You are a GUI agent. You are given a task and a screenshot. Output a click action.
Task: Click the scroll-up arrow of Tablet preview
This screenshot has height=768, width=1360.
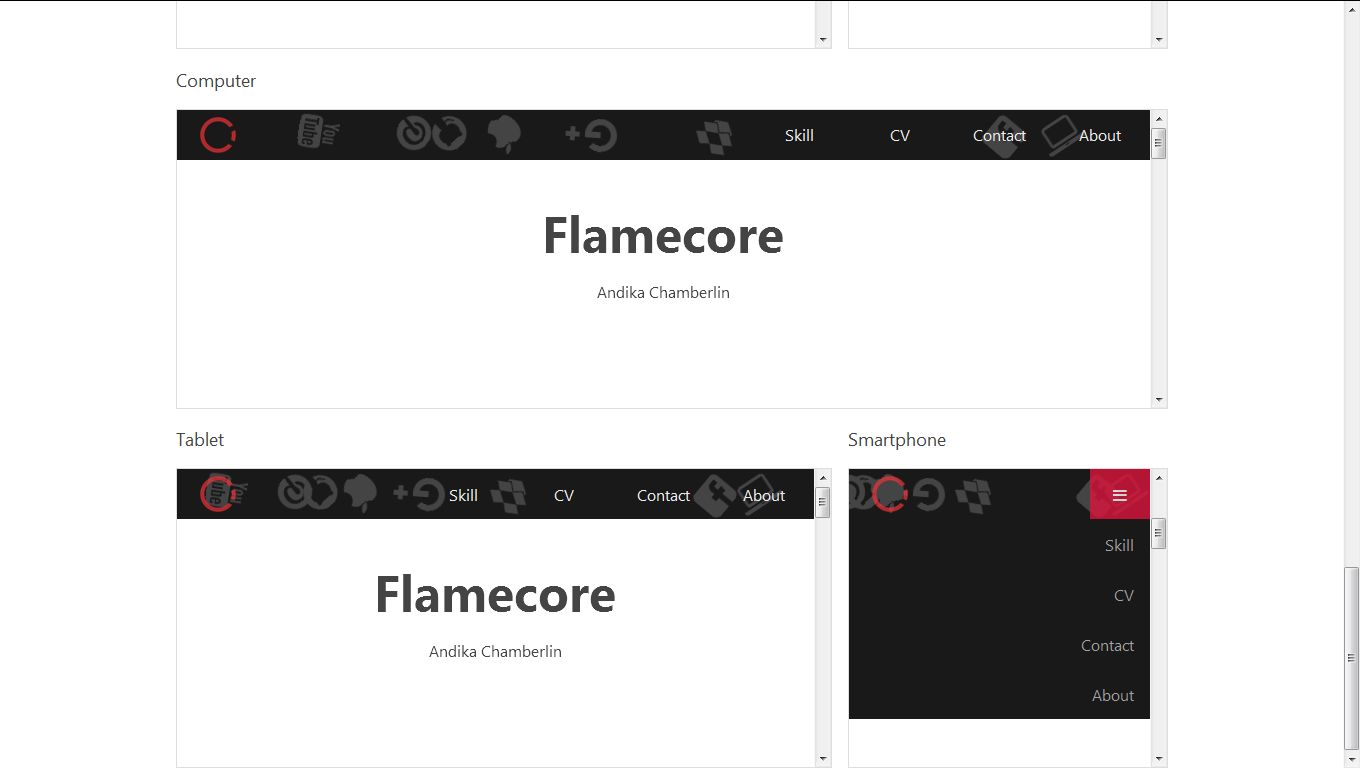(x=823, y=478)
